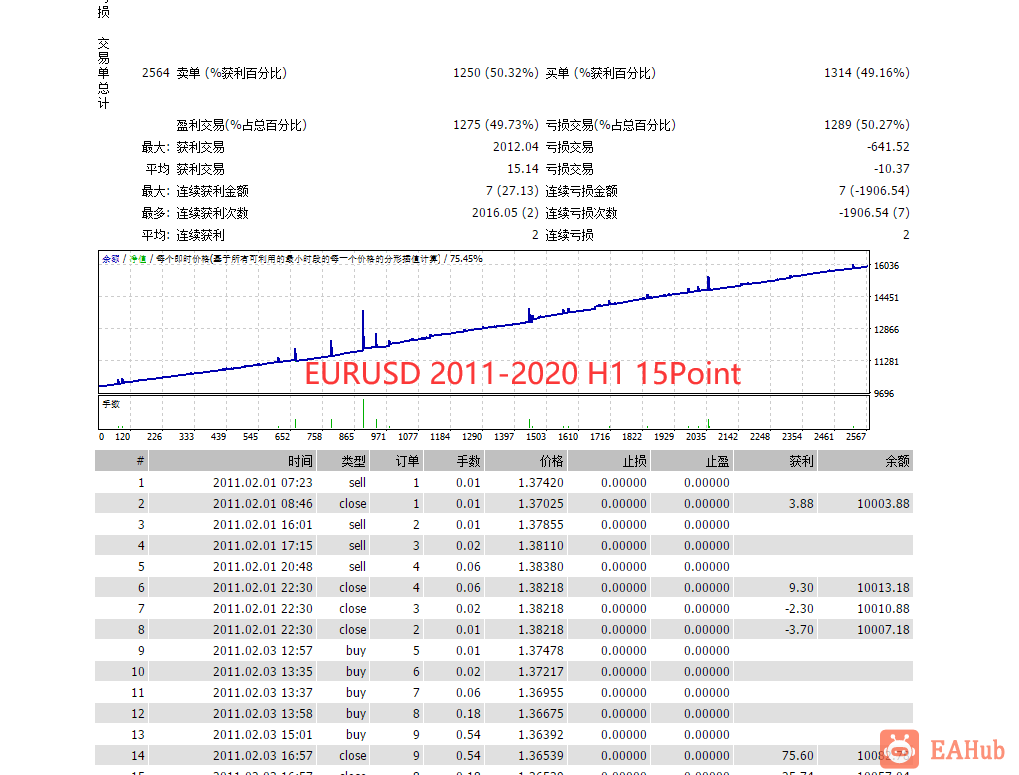
Task: Click y-axis label 16036
Action: click(x=886, y=266)
